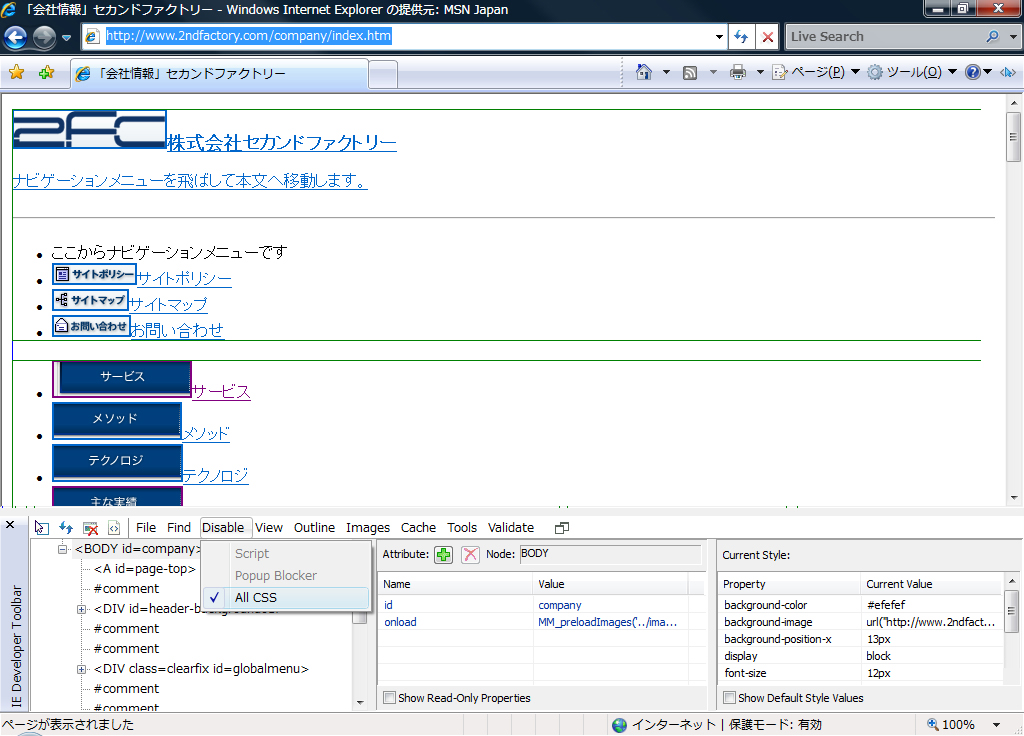This screenshot has width=1024, height=736.
Task: Expand the DIV id=globalmenu tree node
Action: tap(82, 669)
